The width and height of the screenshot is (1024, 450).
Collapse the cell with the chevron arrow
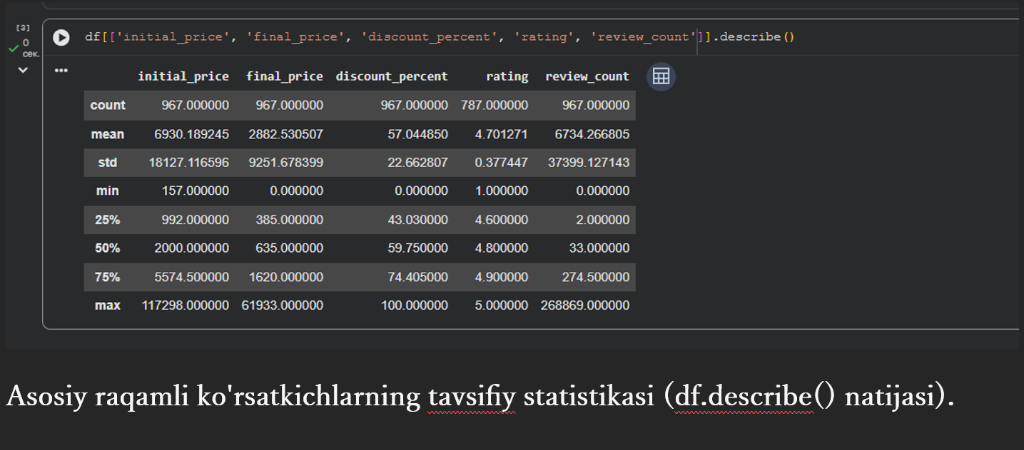23,70
